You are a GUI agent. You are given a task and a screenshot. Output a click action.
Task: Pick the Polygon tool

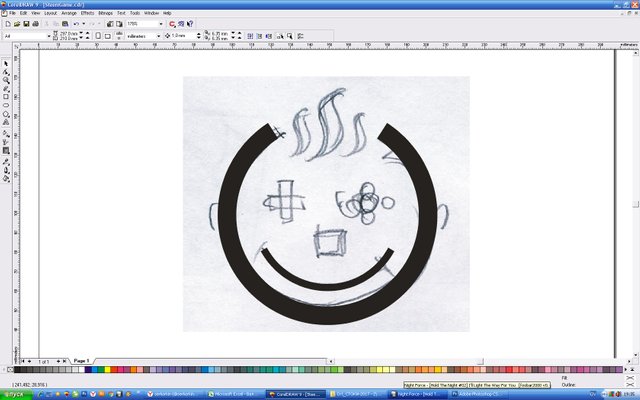6,114
